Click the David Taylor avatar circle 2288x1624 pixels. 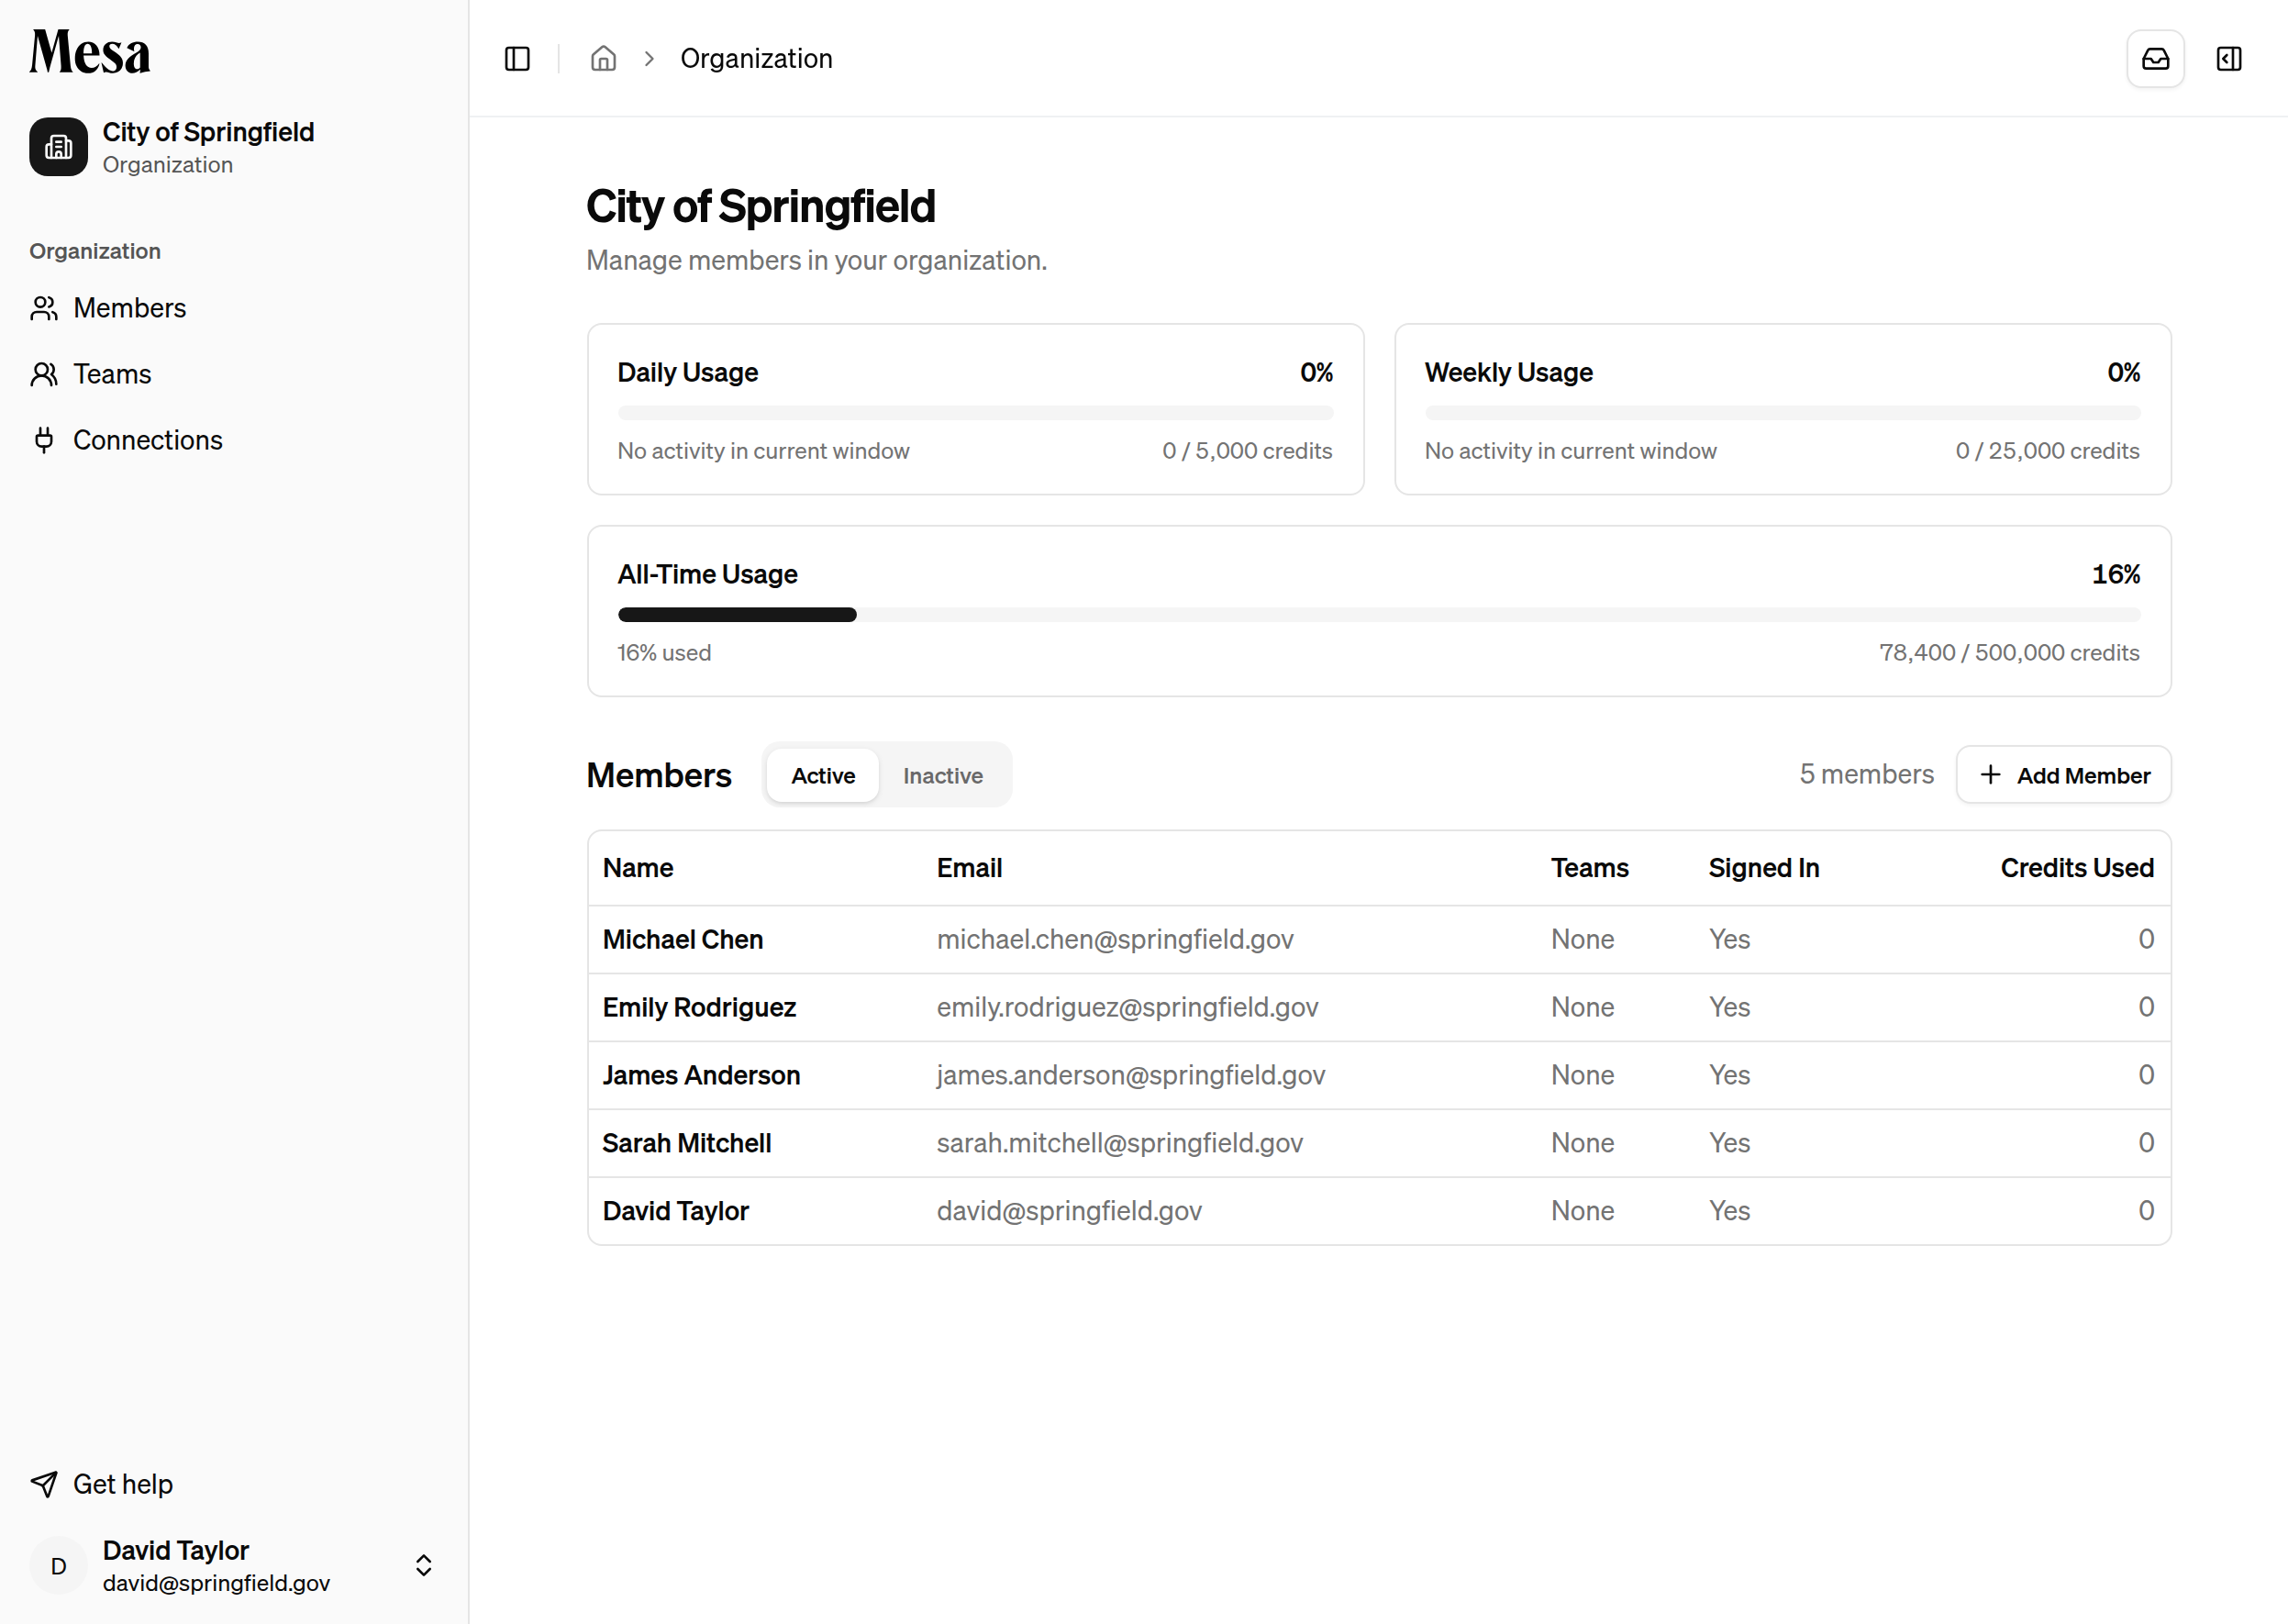click(x=58, y=1566)
